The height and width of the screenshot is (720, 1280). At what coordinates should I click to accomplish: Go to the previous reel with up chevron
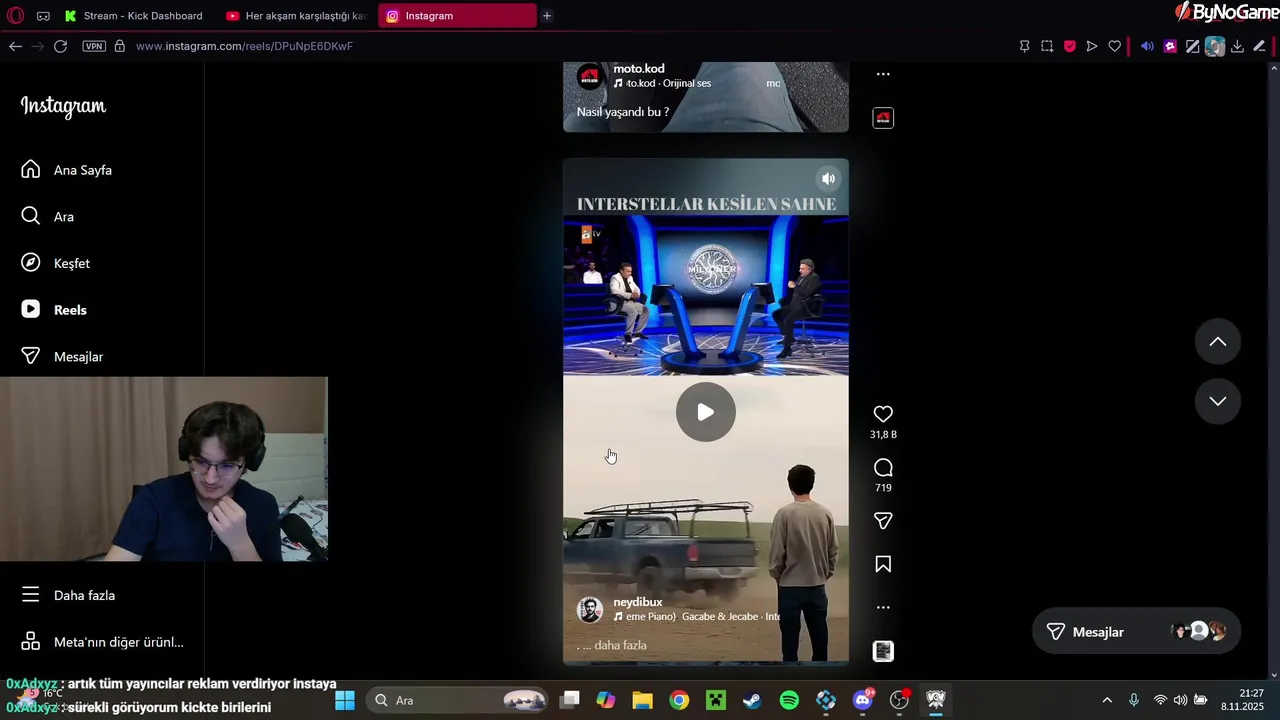coord(1218,342)
